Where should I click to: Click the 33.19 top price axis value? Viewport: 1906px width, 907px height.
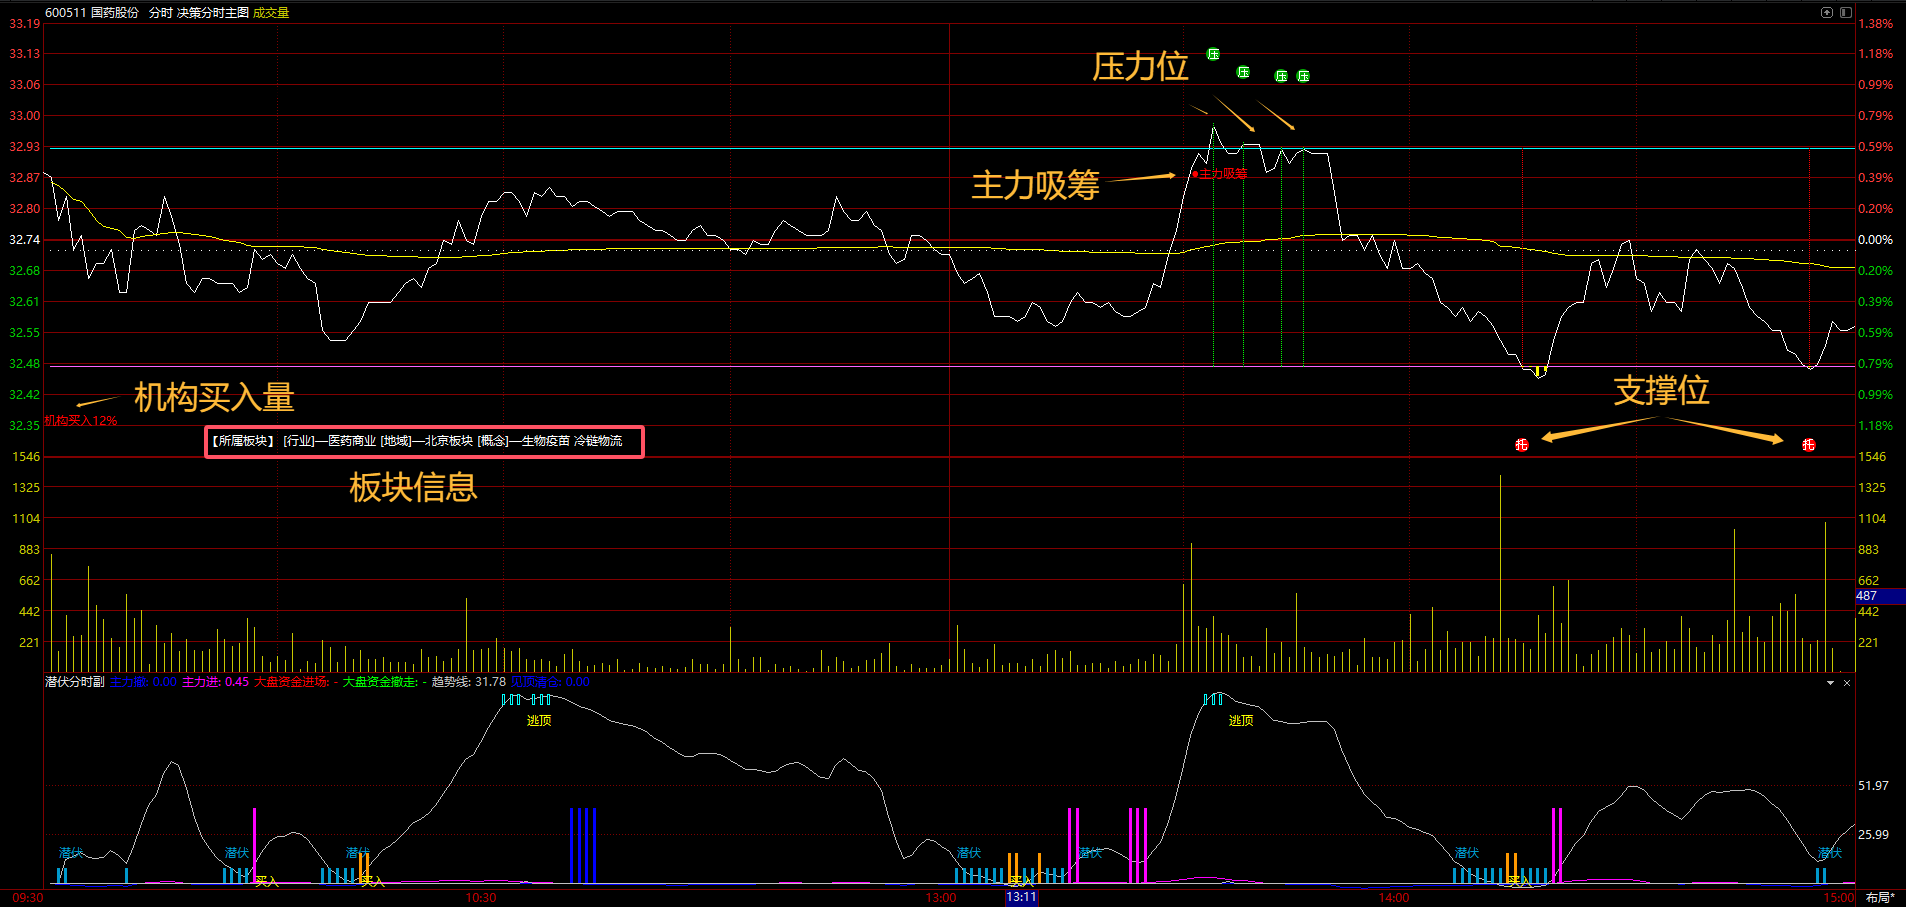[x=25, y=24]
